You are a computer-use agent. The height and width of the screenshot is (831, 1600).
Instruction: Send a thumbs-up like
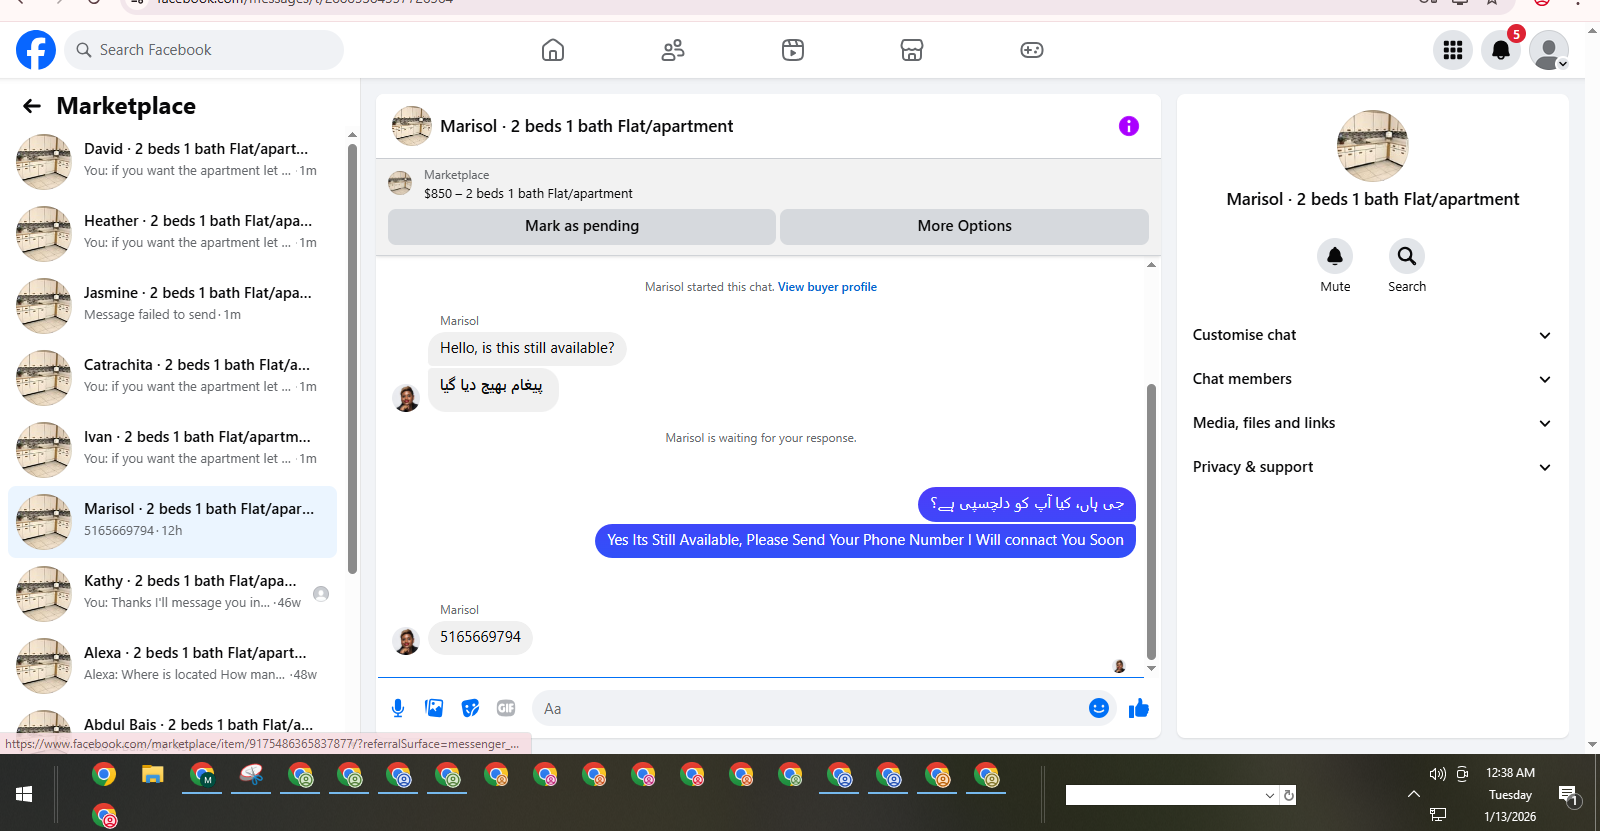click(1139, 708)
